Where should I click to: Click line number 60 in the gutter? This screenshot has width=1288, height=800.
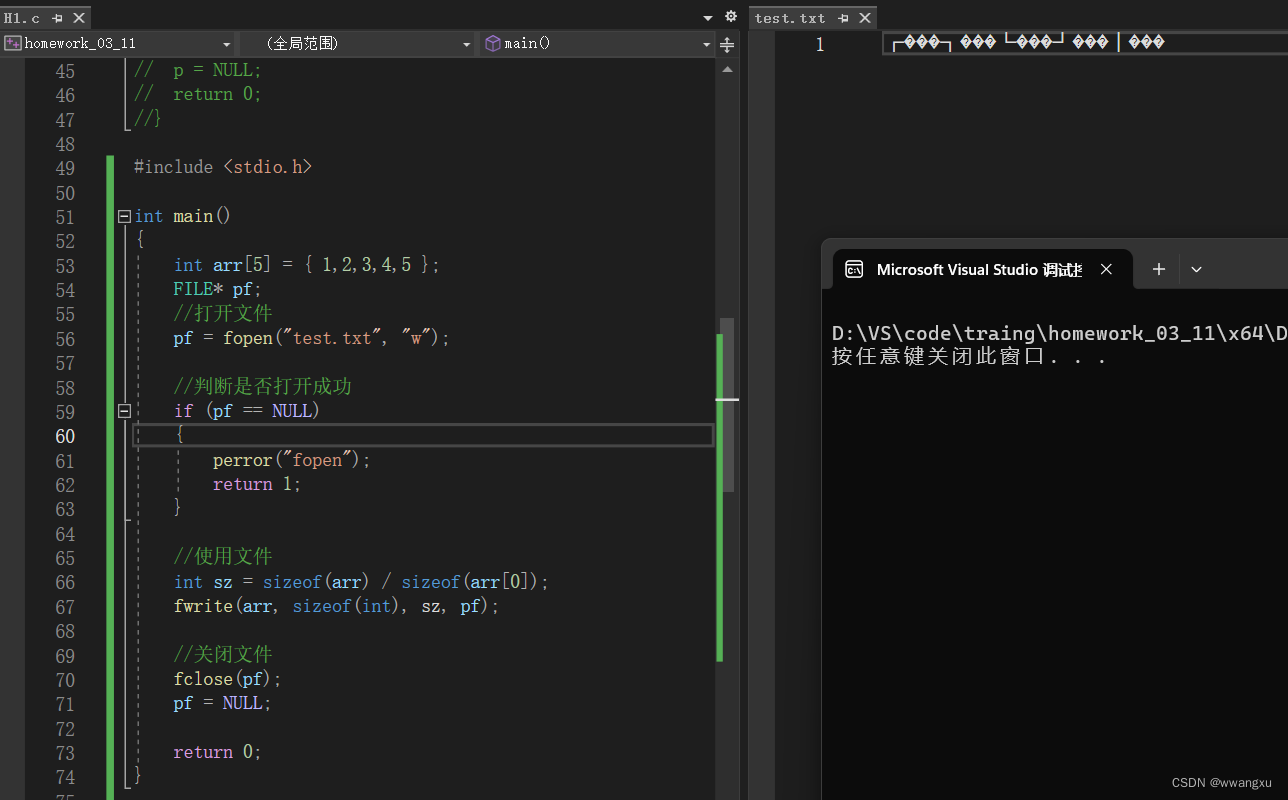point(65,436)
